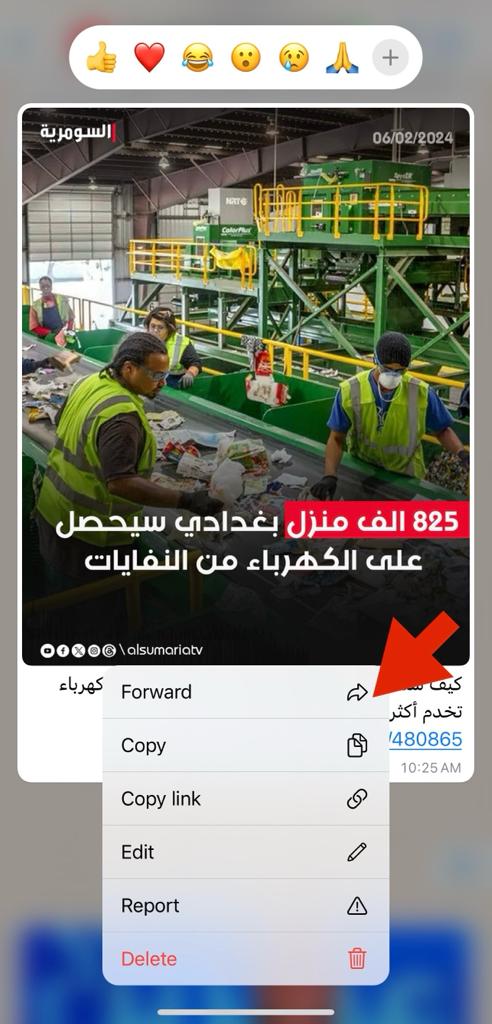This screenshot has width=492, height=1024.
Task: React with the crying face emoji
Action: coord(294,58)
